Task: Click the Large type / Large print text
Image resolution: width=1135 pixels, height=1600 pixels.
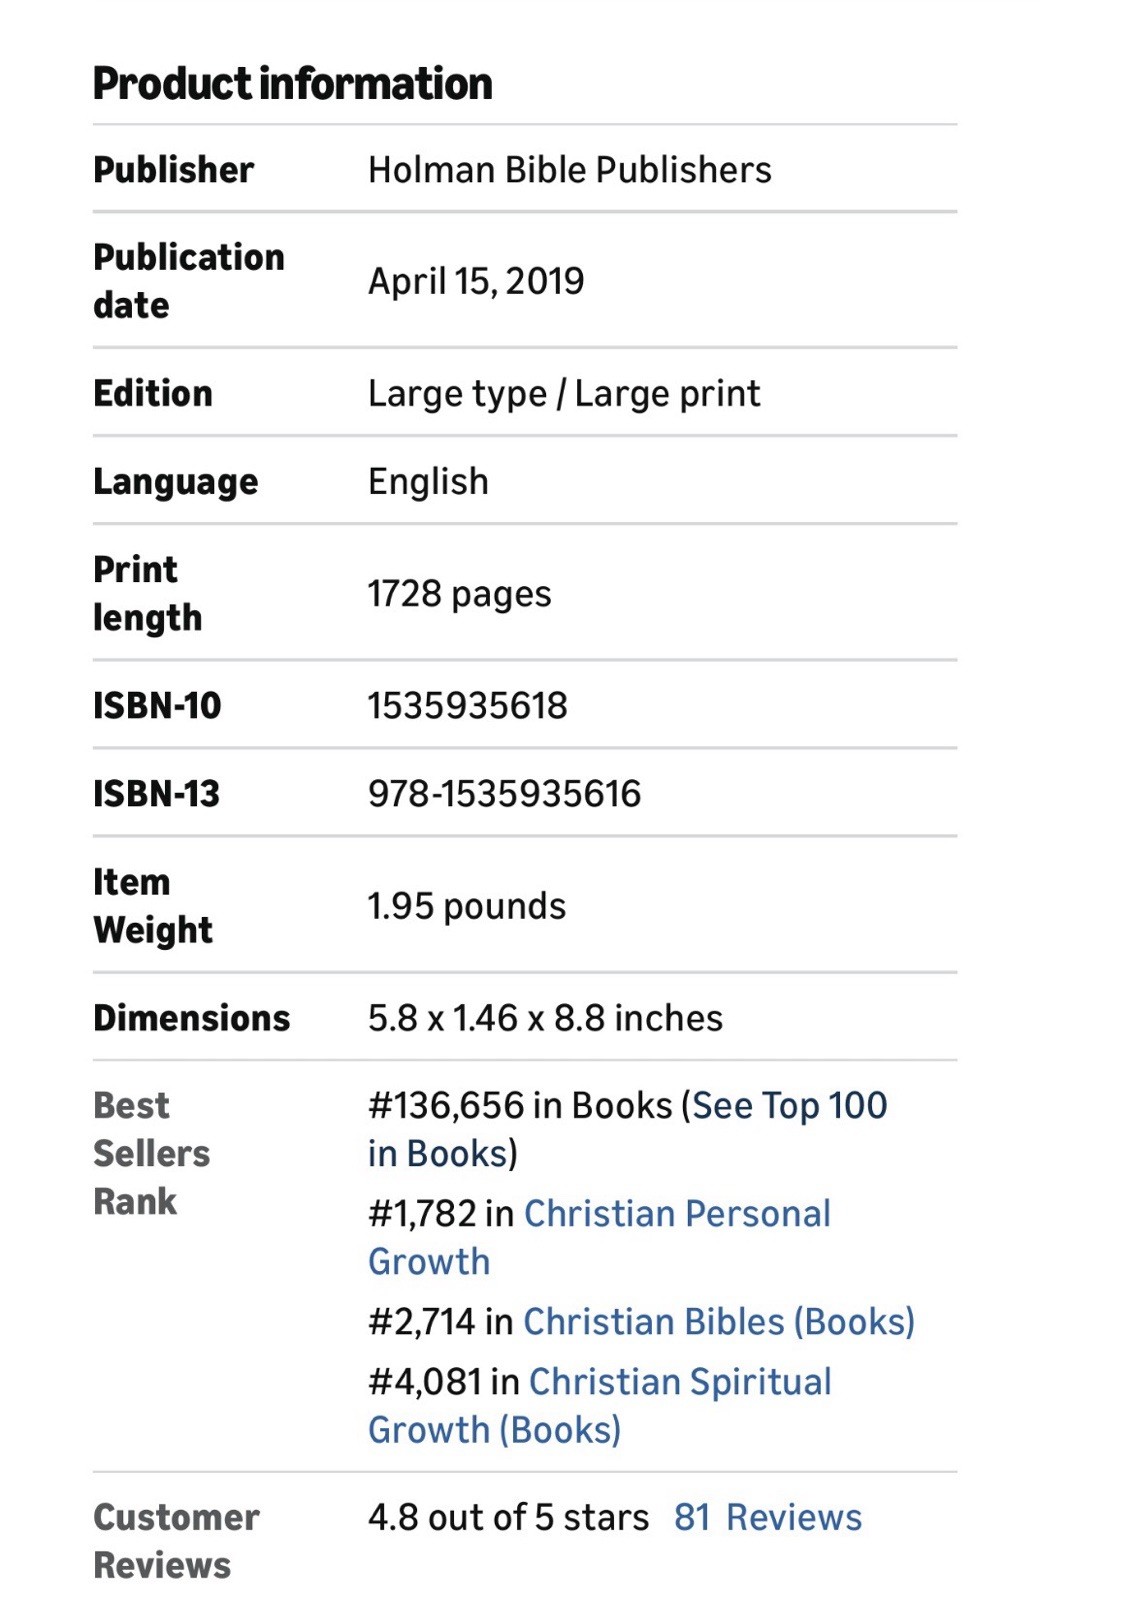Action: [x=564, y=394]
